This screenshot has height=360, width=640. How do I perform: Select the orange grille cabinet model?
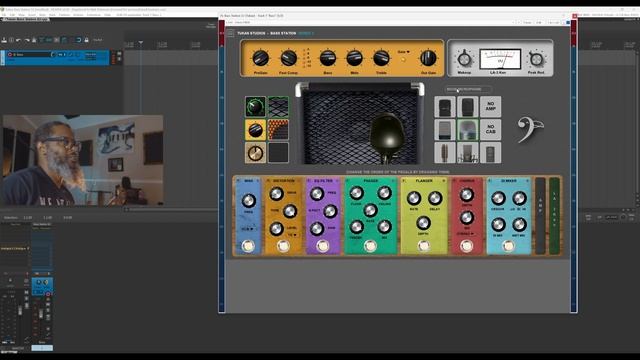click(278, 130)
